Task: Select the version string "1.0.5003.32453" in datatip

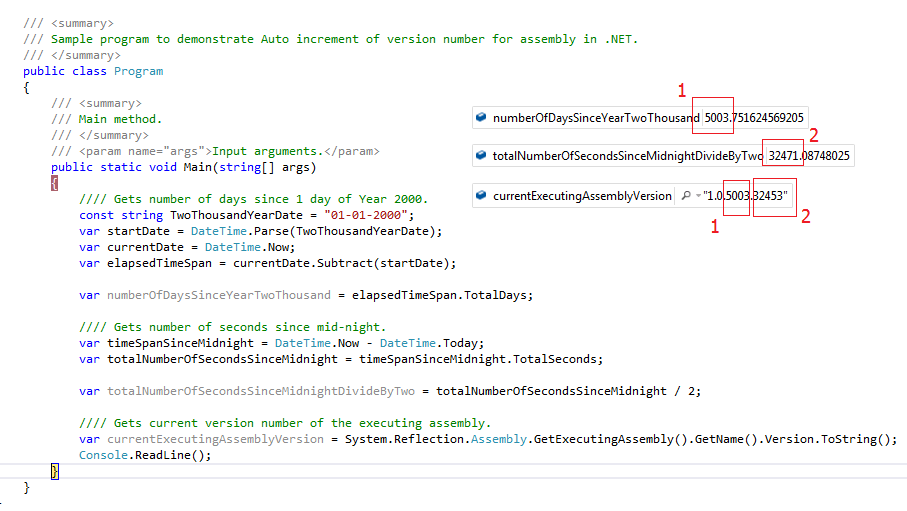Action: point(745,196)
